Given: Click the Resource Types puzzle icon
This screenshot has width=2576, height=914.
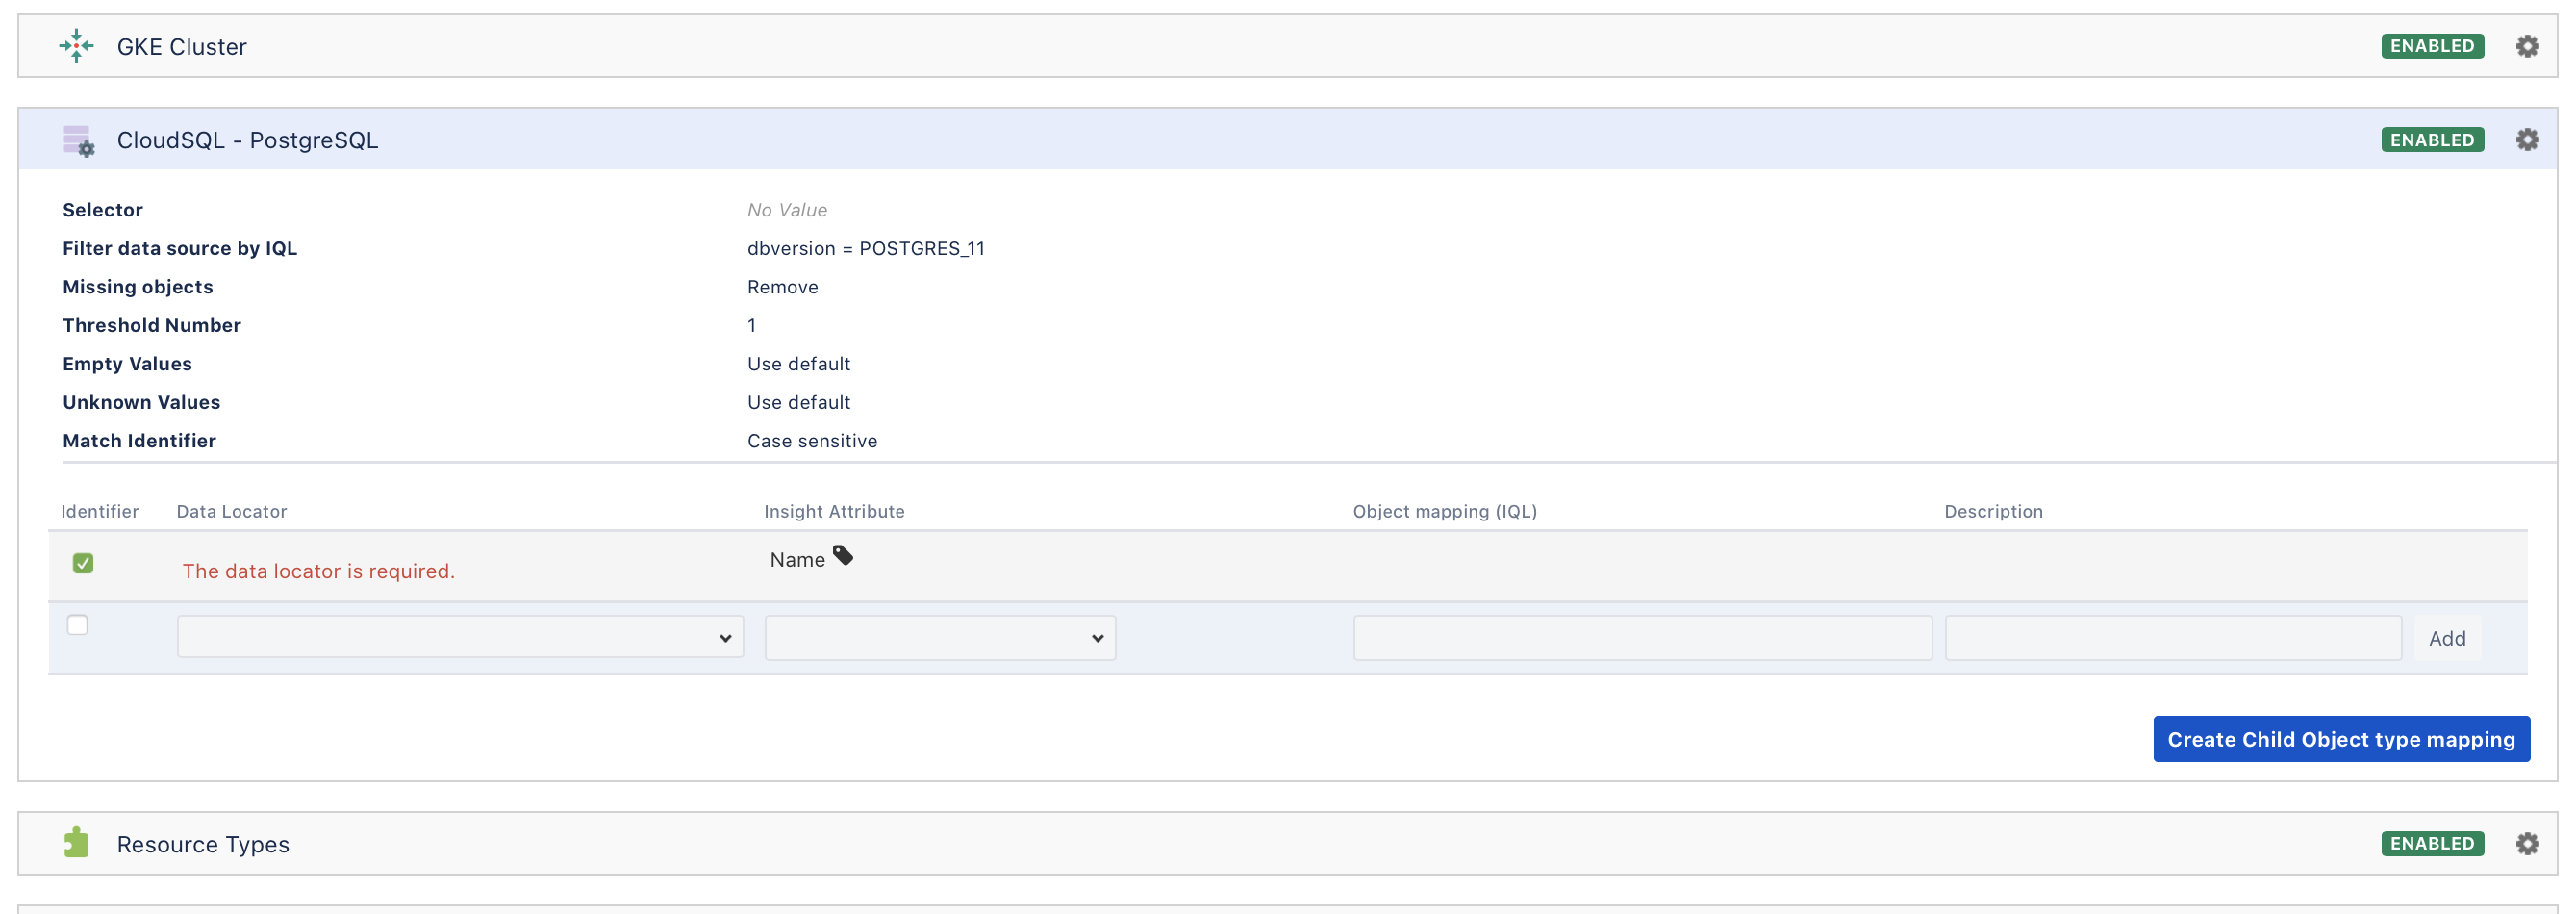Looking at the screenshot, I should point(76,842).
